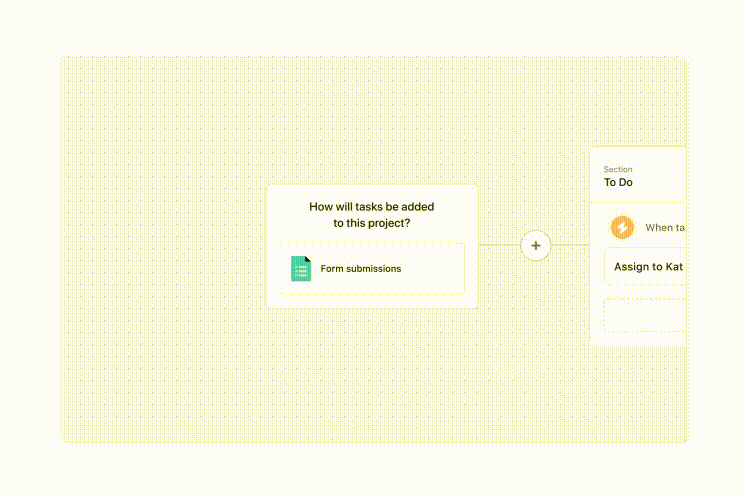Click the small 'Section' label
744x496 pixels.
[618, 170]
